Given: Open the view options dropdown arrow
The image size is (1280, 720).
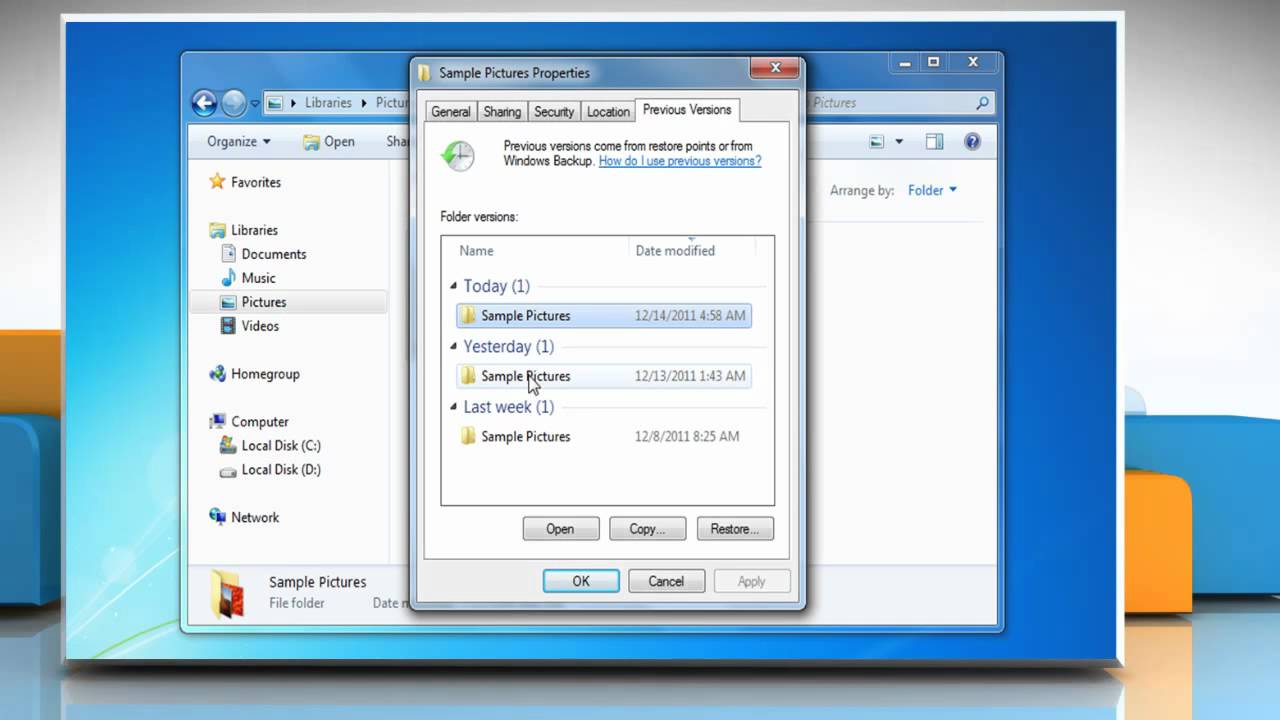Looking at the screenshot, I should 899,142.
